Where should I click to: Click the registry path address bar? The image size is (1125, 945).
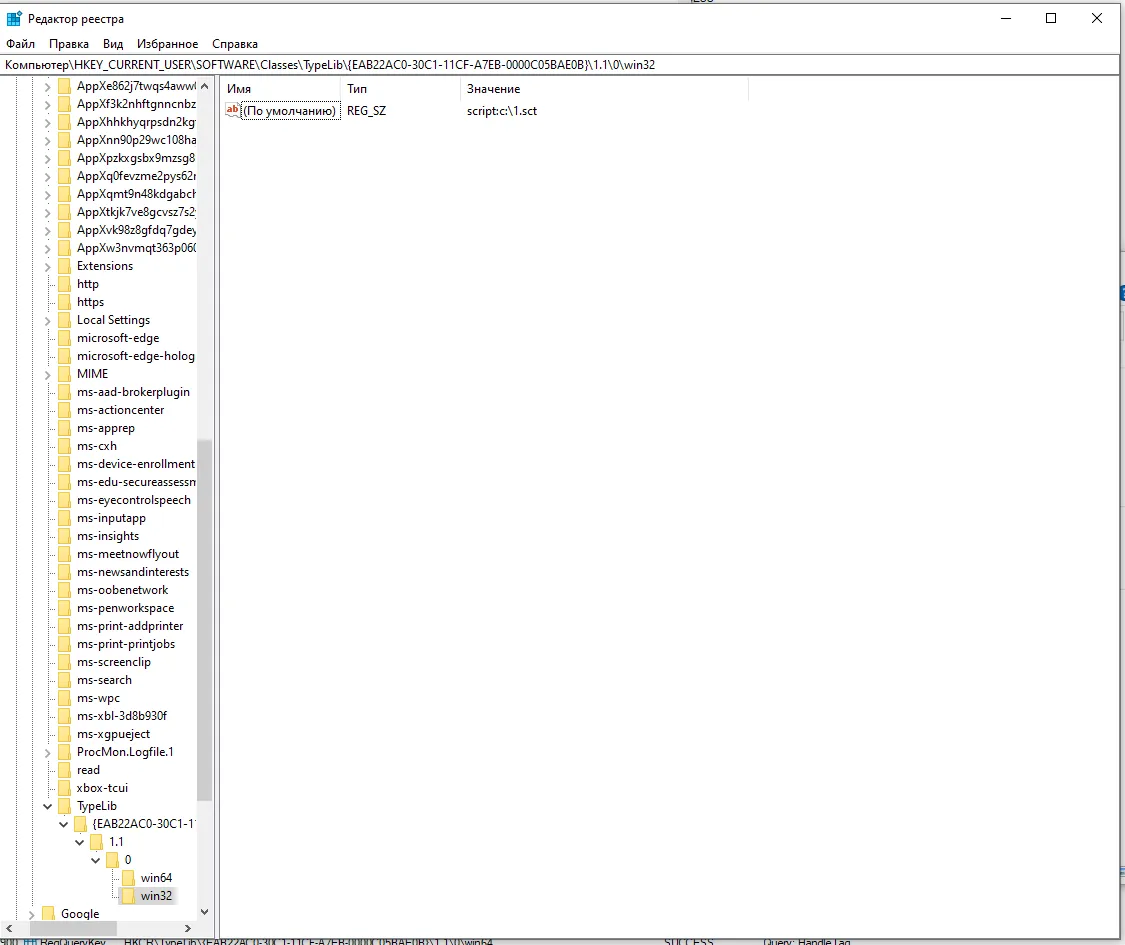point(560,65)
